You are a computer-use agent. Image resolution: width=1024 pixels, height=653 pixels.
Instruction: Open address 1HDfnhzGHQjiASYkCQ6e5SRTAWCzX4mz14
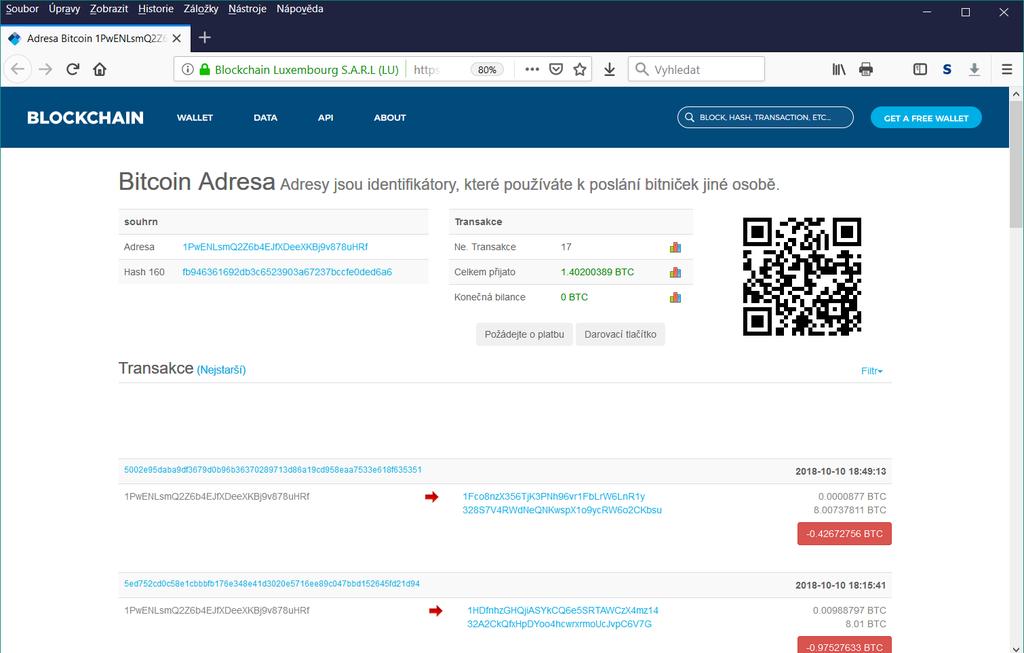(x=563, y=611)
